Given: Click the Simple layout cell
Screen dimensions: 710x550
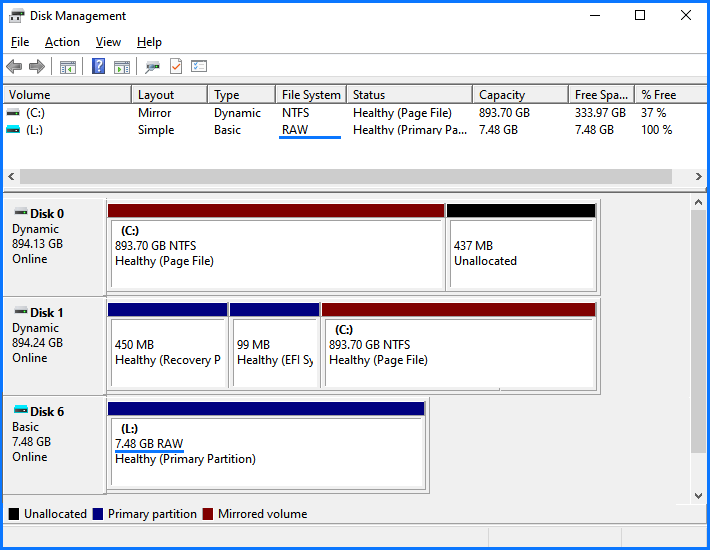Looking at the screenshot, I should coord(156,130).
